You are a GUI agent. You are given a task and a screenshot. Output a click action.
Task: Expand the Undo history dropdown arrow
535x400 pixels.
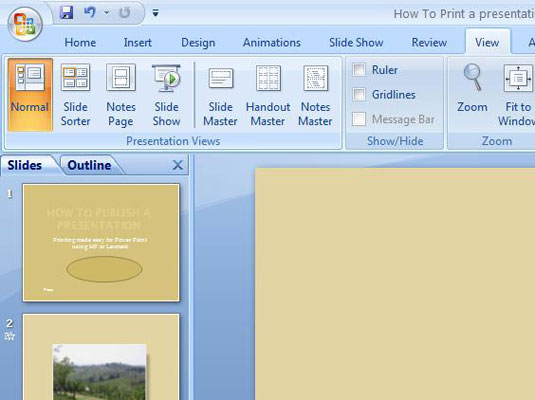tap(106, 13)
